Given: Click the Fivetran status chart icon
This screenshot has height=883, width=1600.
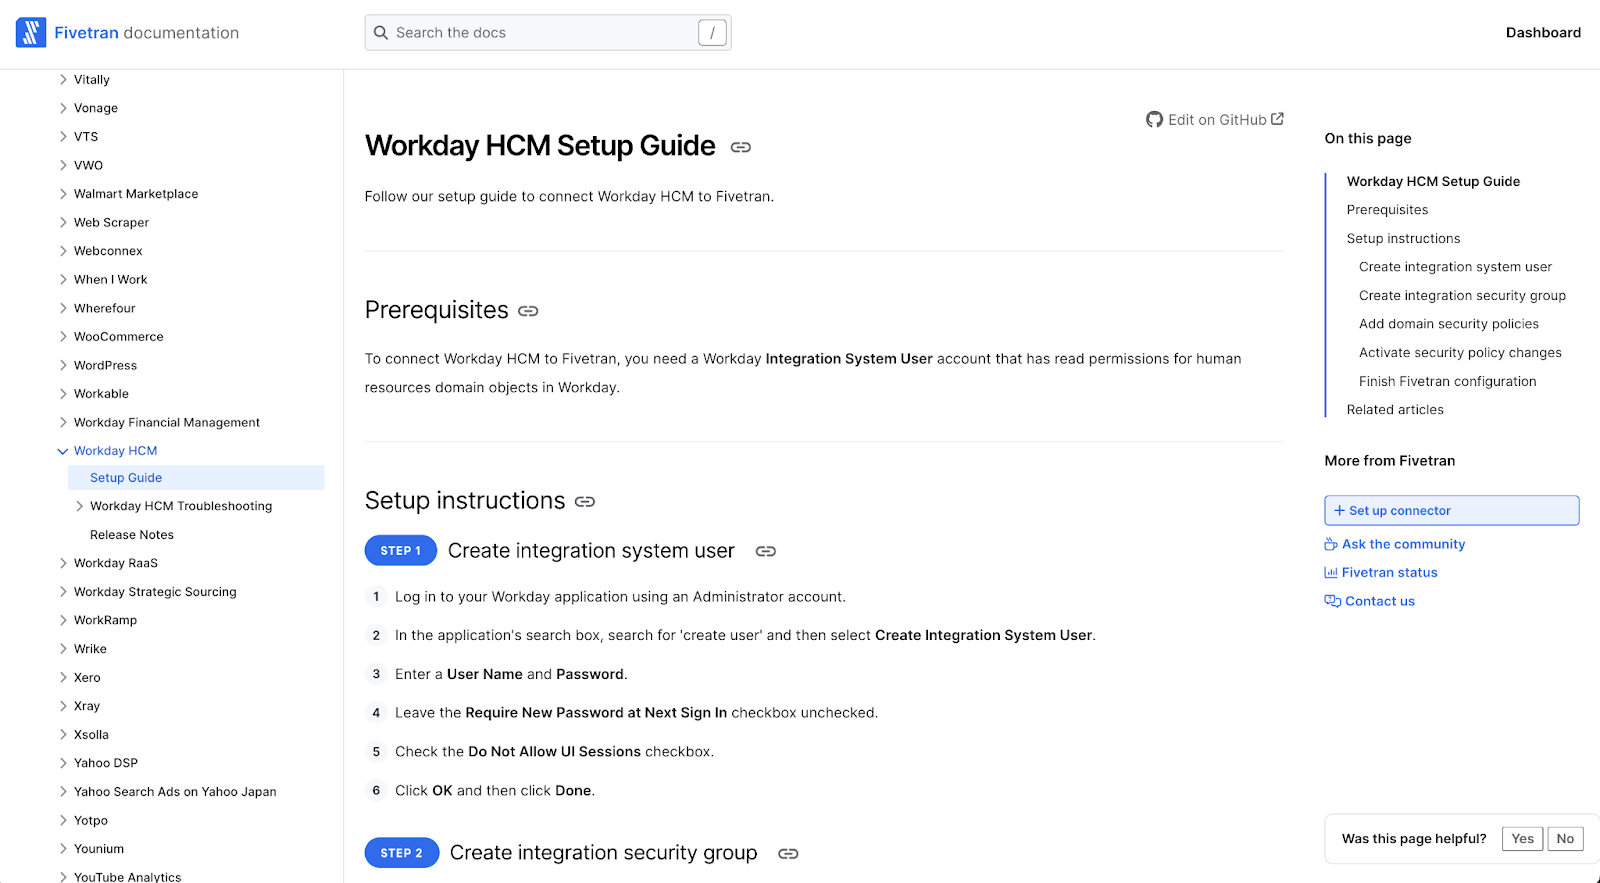Looking at the screenshot, I should (x=1331, y=573).
